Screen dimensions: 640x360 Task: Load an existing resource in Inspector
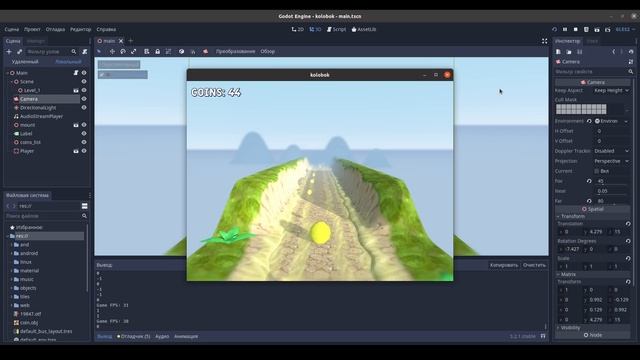(569, 52)
